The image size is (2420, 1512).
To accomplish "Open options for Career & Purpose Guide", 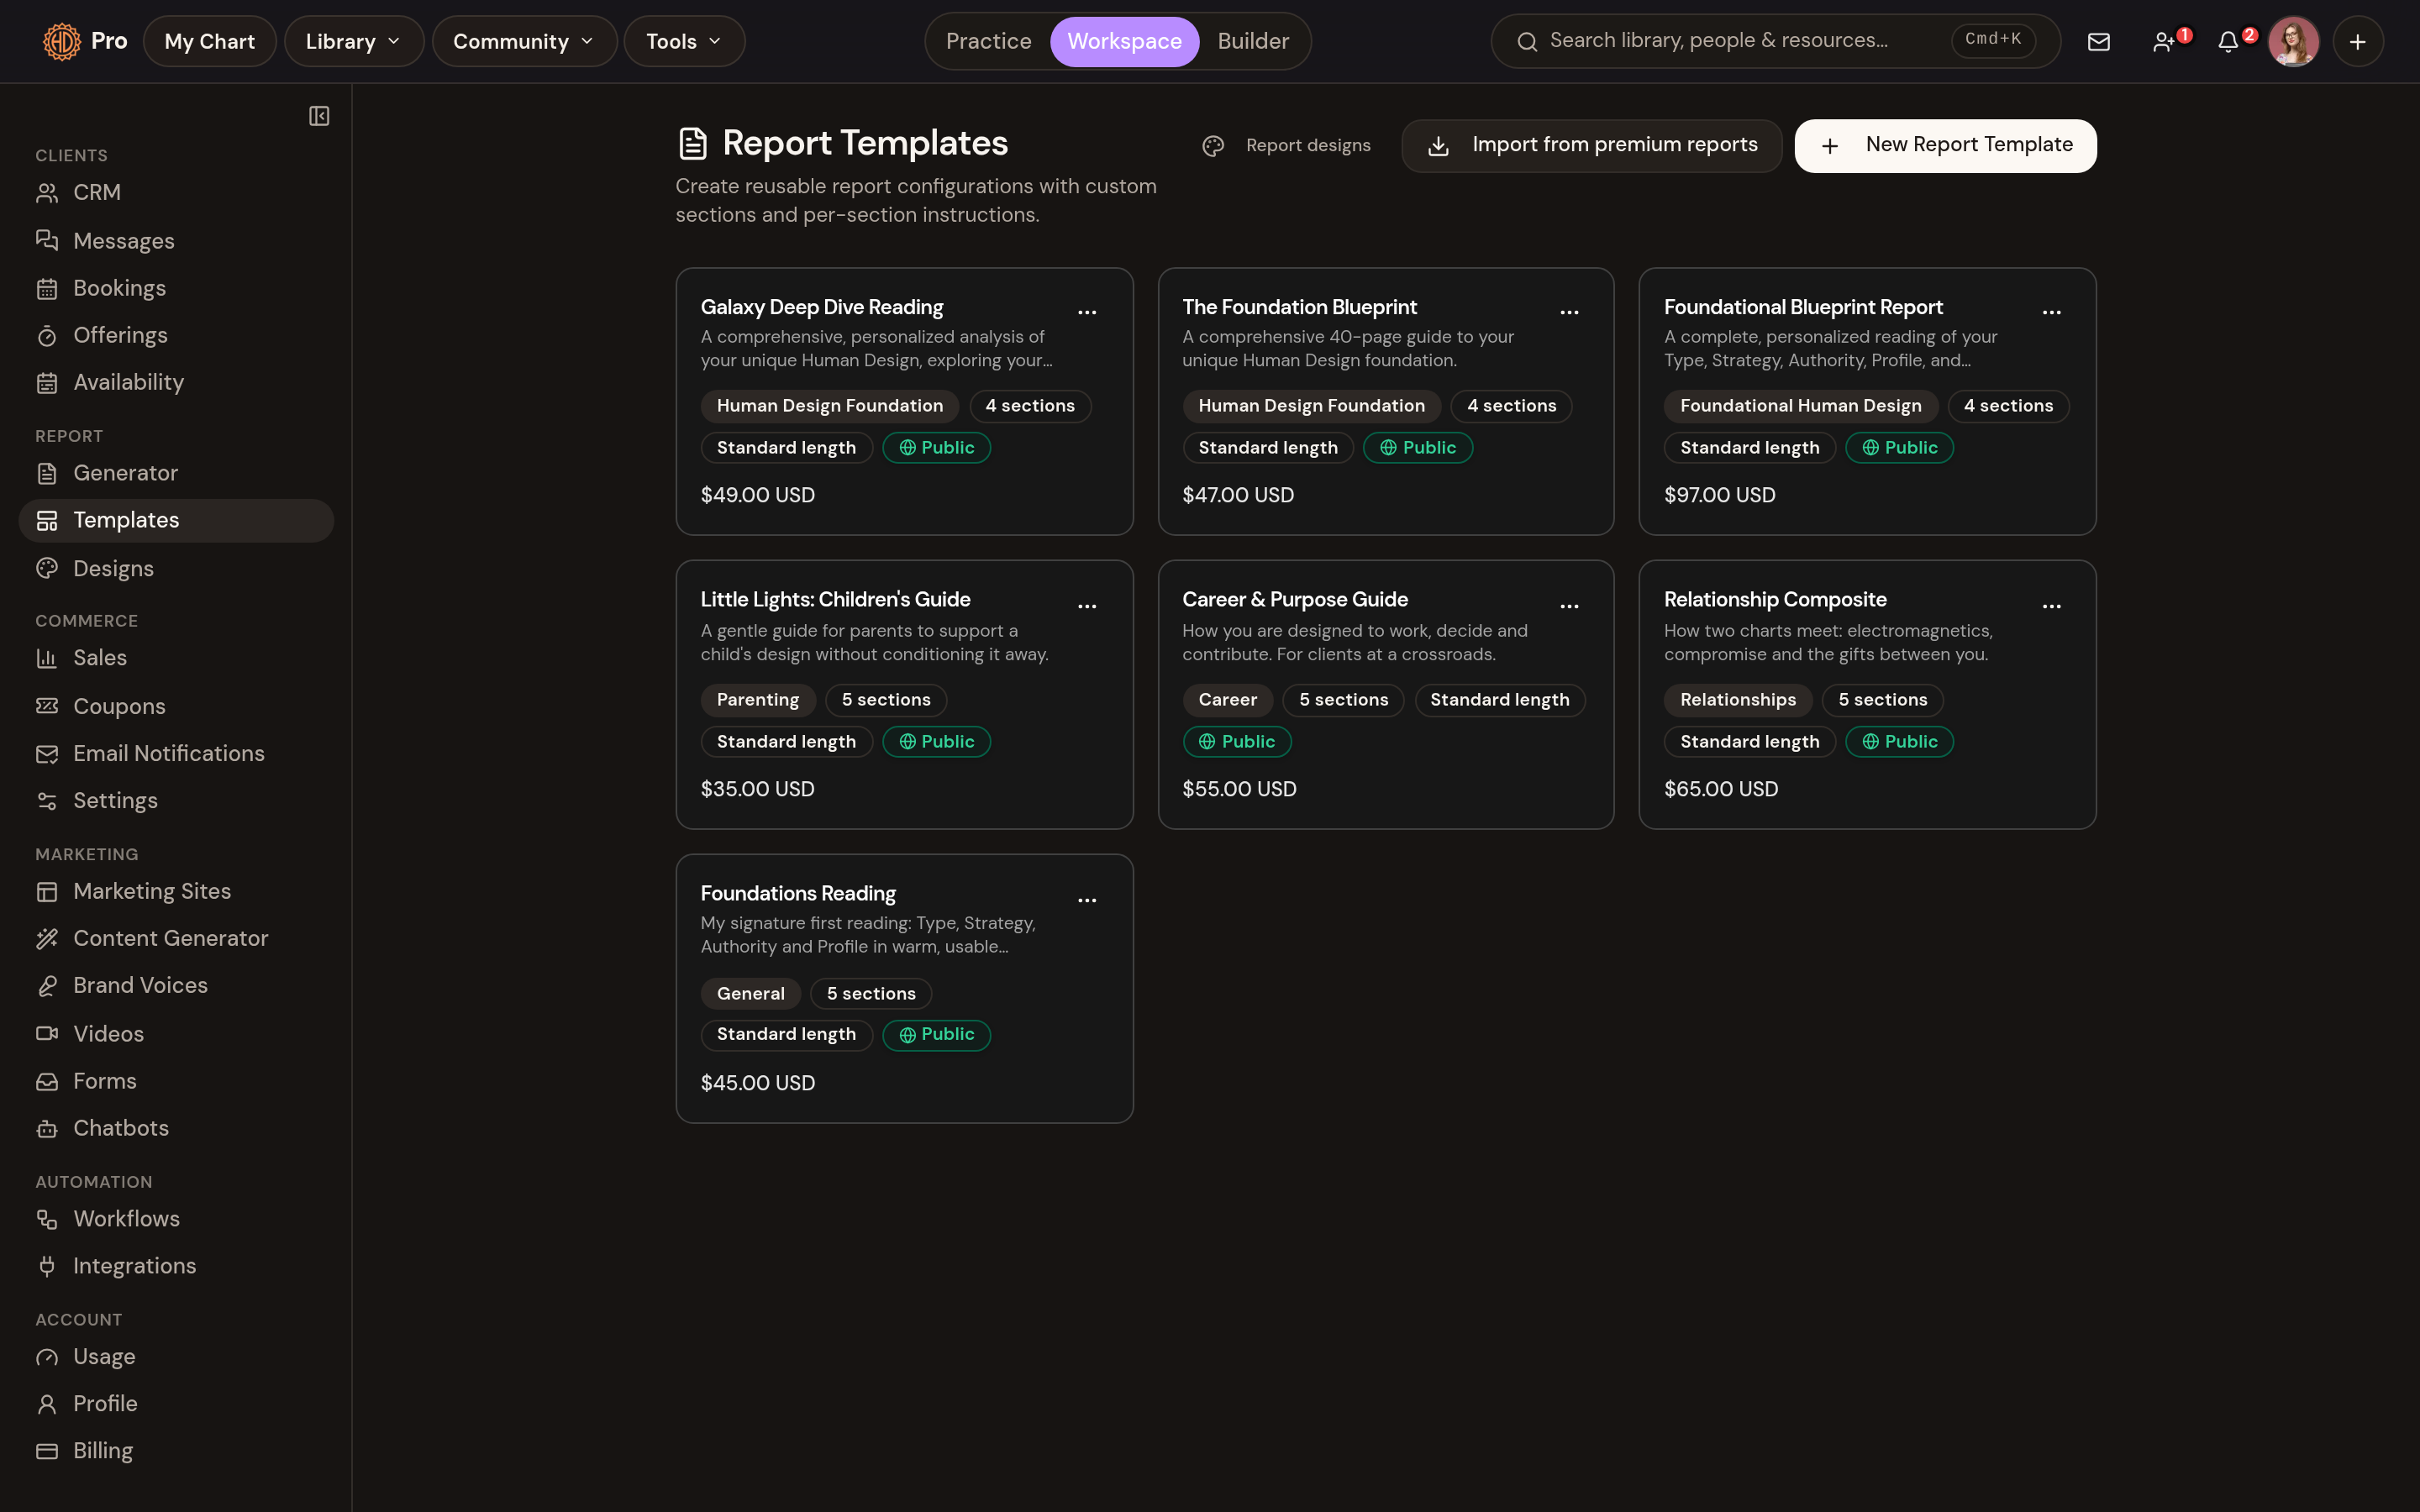I will coord(1569,606).
